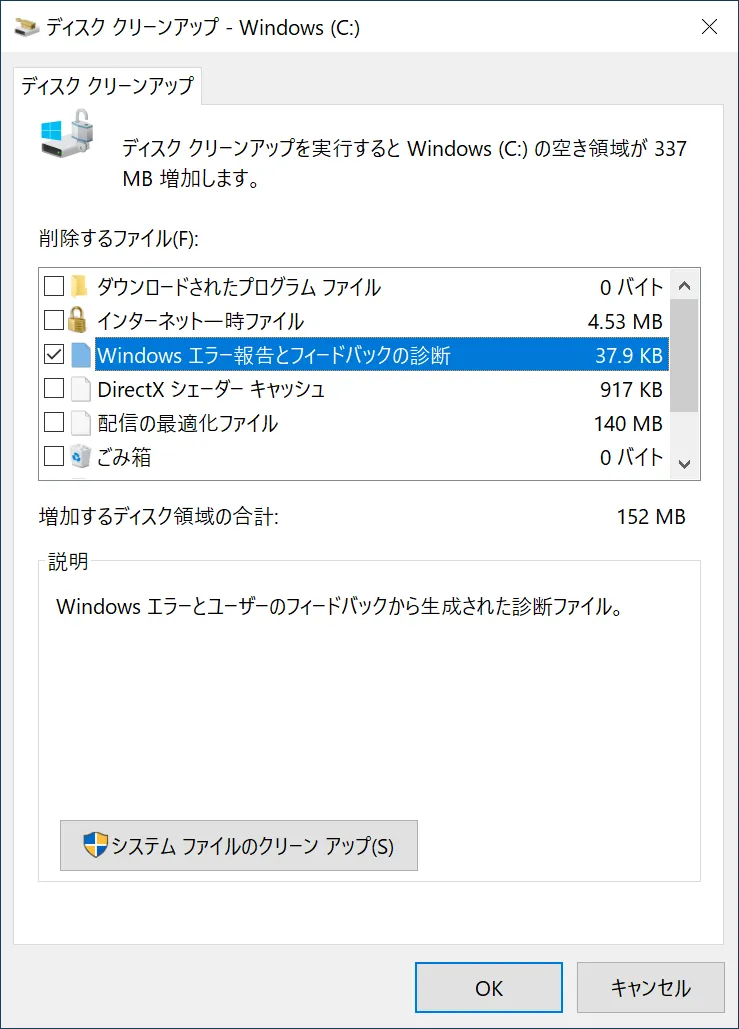Select Windows エラー報告とフィードバックの診断 row
The width and height of the screenshot is (739, 1029).
tap(381, 355)
